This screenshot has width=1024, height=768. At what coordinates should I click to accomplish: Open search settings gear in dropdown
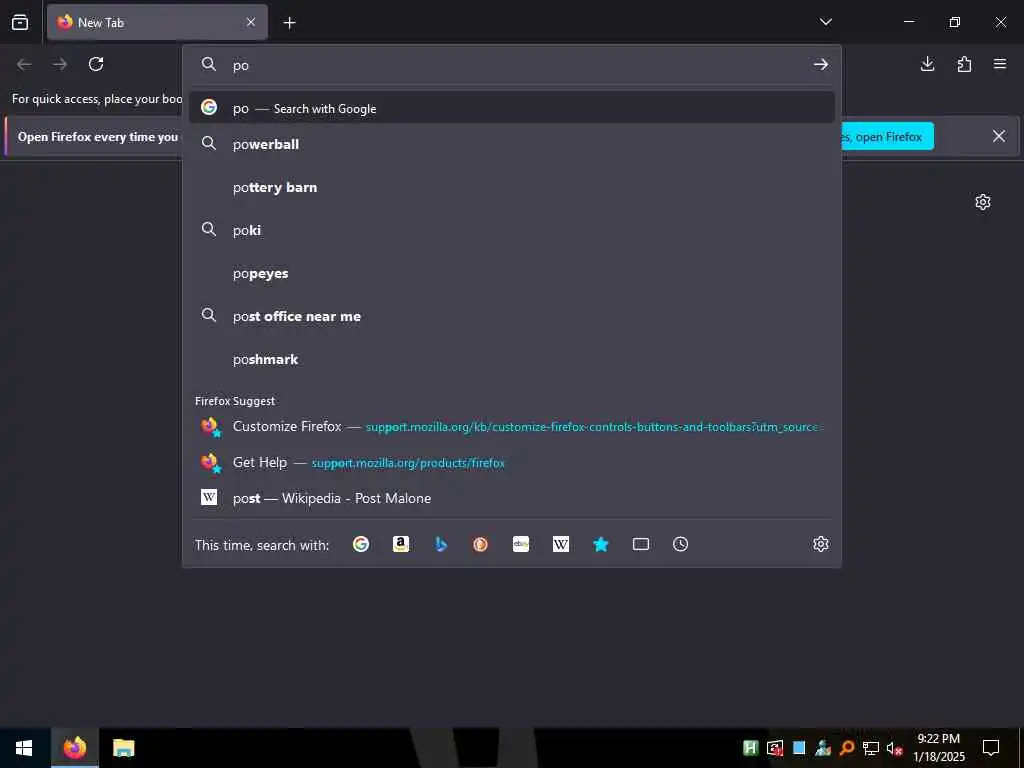[x=821, y=544]
